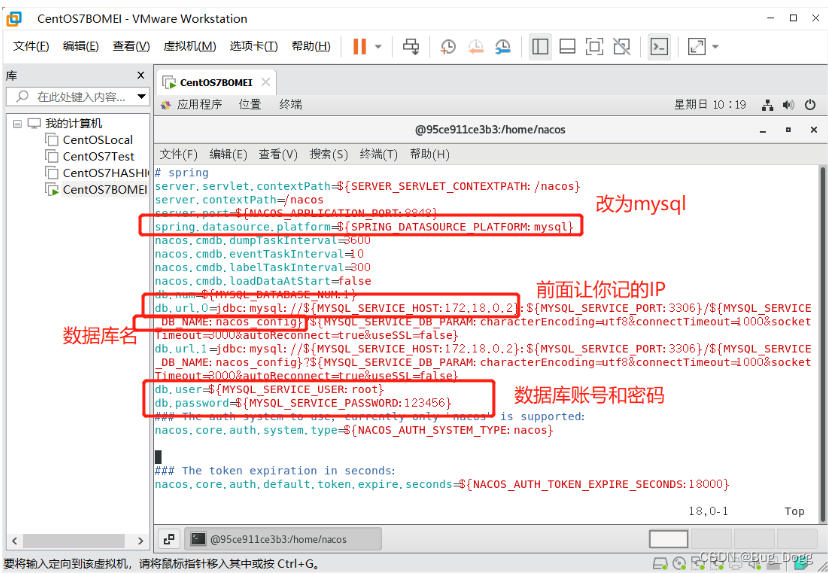This screenshot has width=828, height=574.
Task: Click the guest clock 星期日 10:19
Action: (710, 105)
